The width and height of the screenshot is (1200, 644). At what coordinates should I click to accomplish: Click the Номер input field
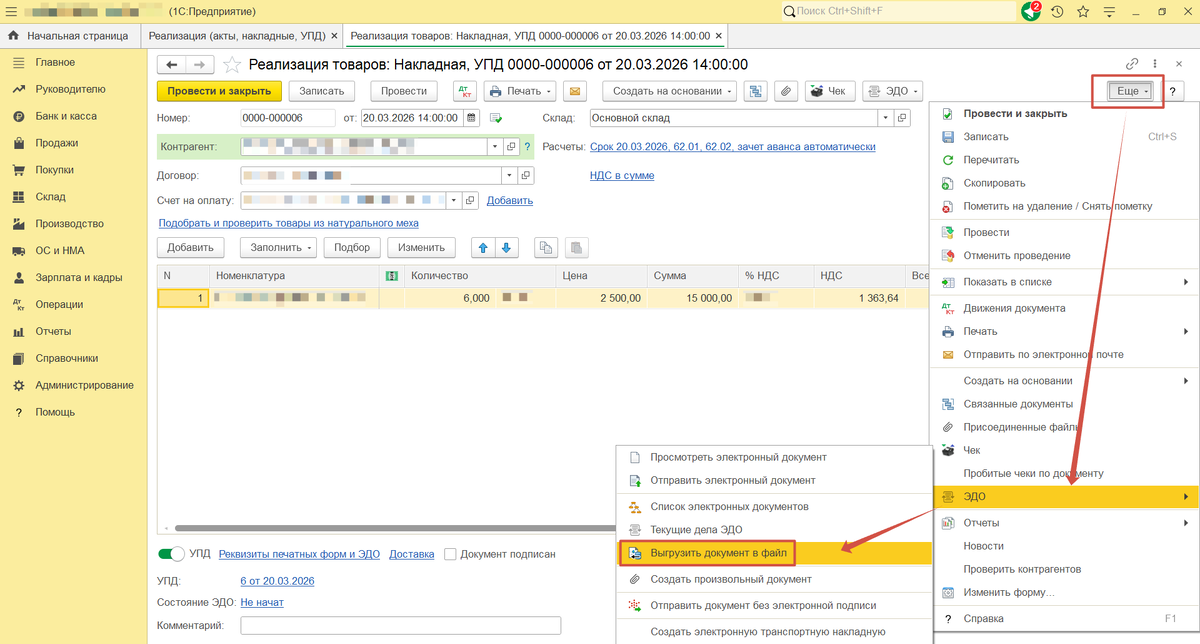click(x=288, y=118)
